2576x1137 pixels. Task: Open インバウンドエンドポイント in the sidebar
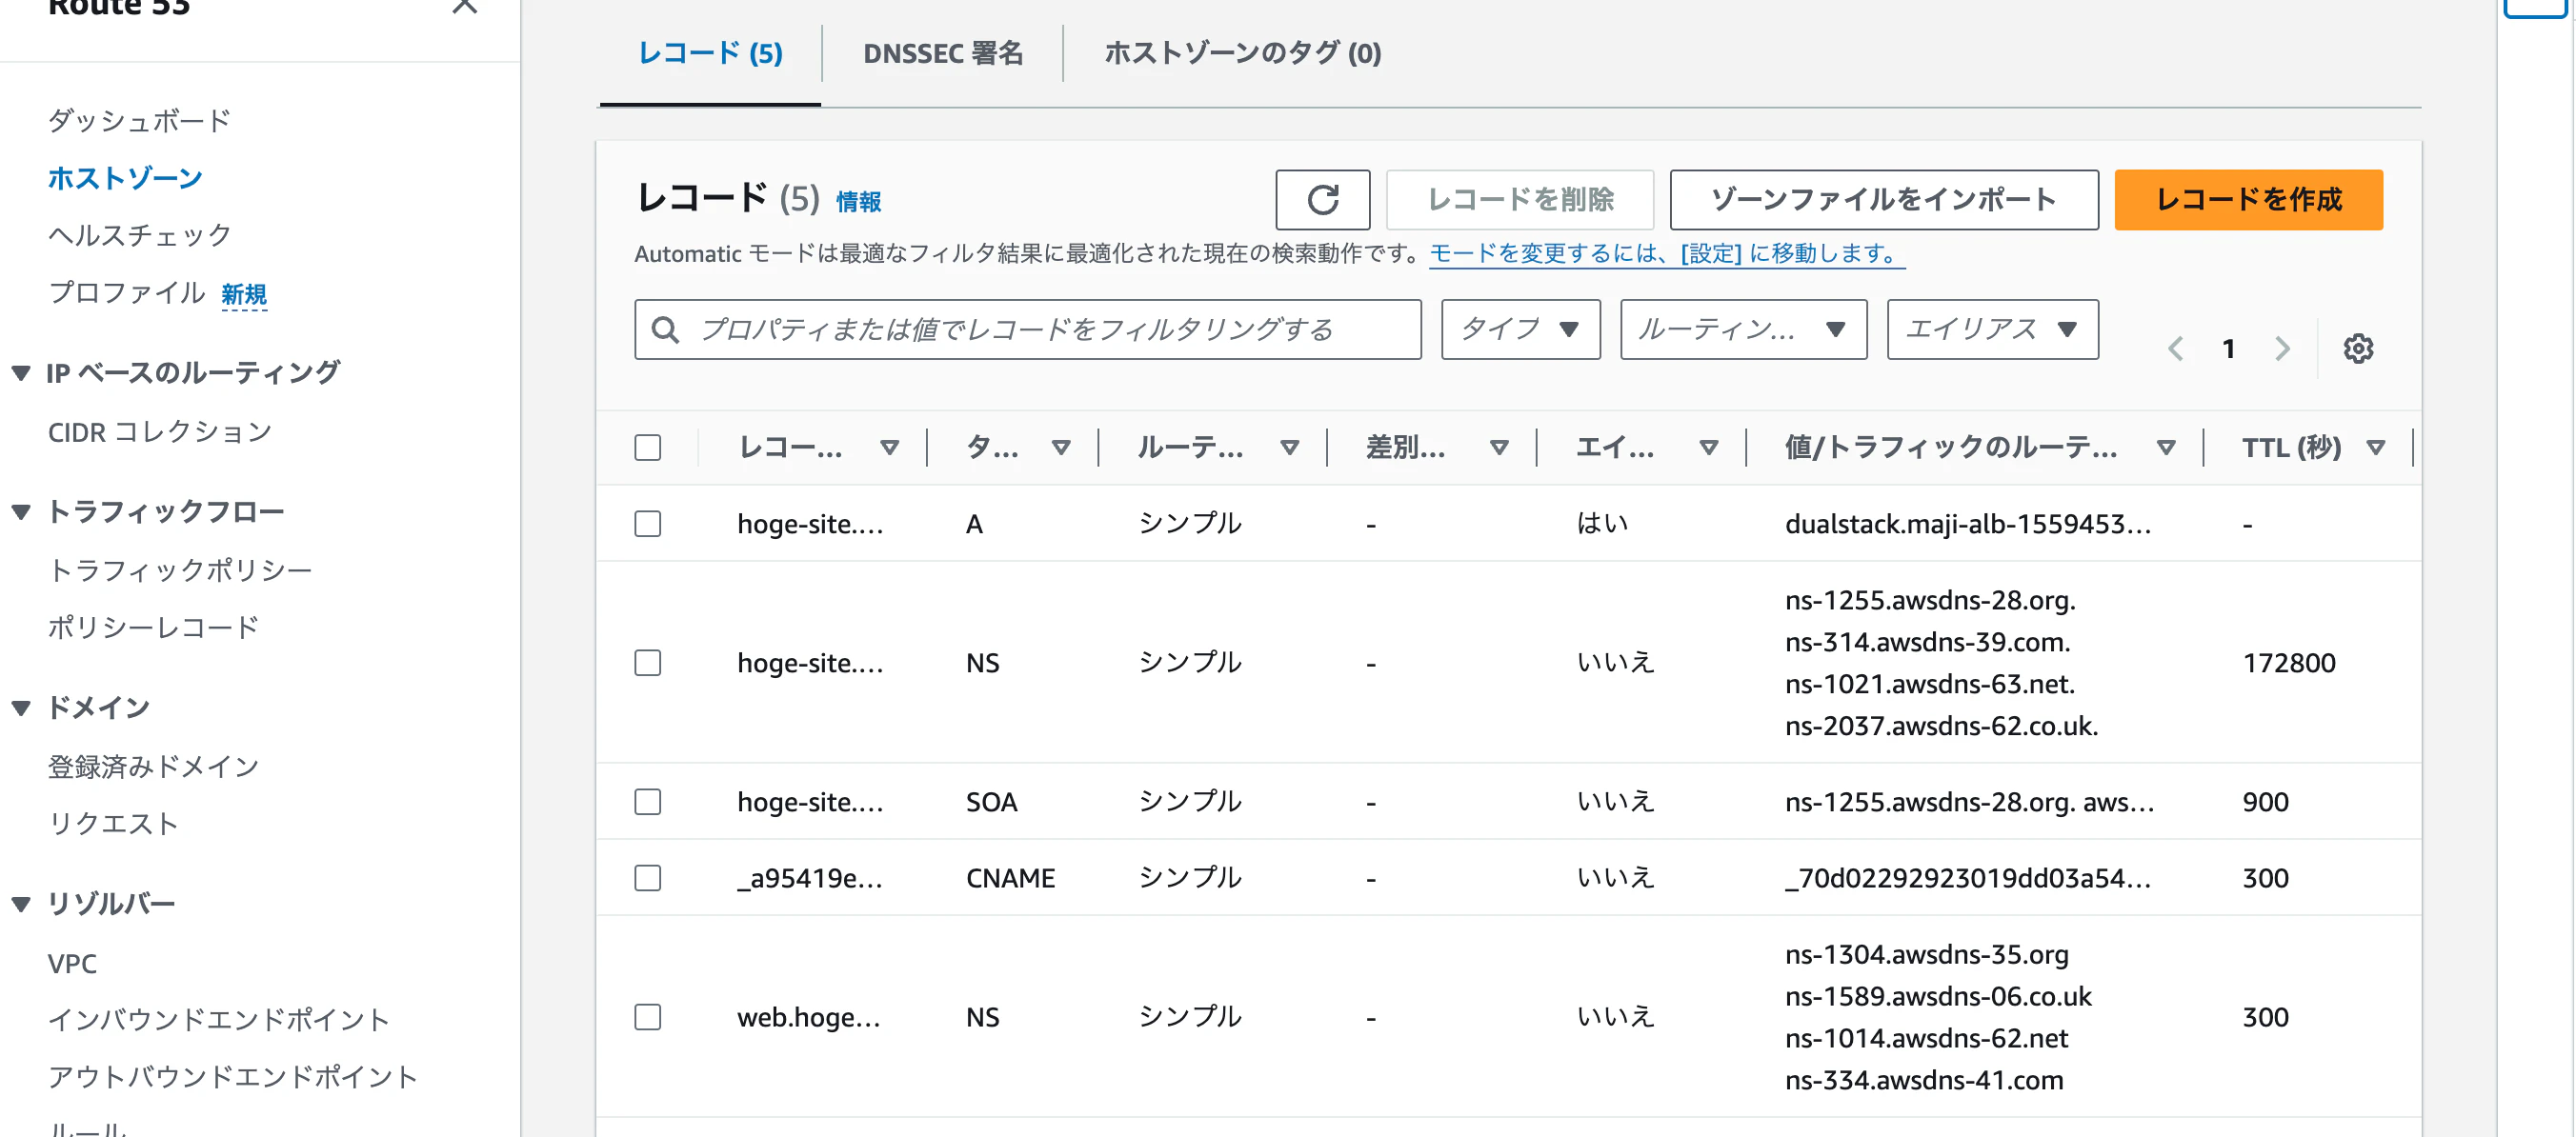[x=219, y=1019]
